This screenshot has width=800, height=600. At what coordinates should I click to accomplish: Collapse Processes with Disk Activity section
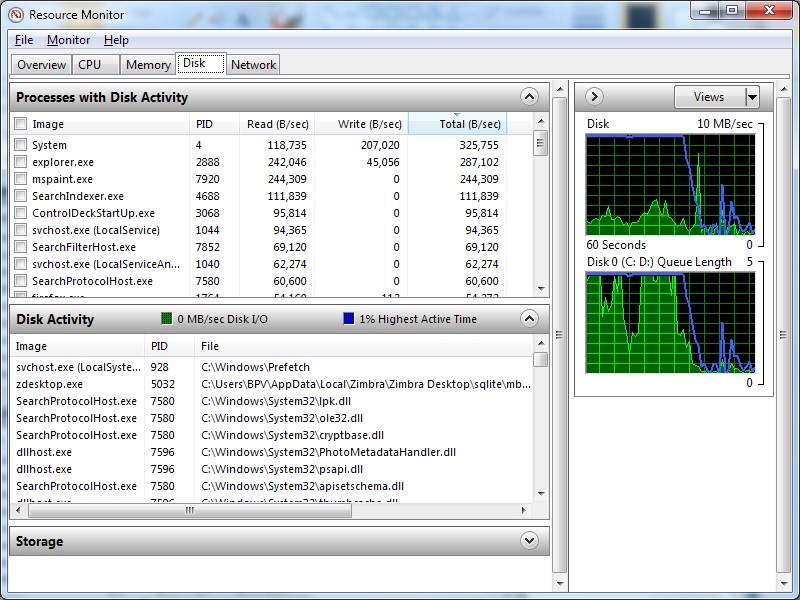(x=529, y=96)
